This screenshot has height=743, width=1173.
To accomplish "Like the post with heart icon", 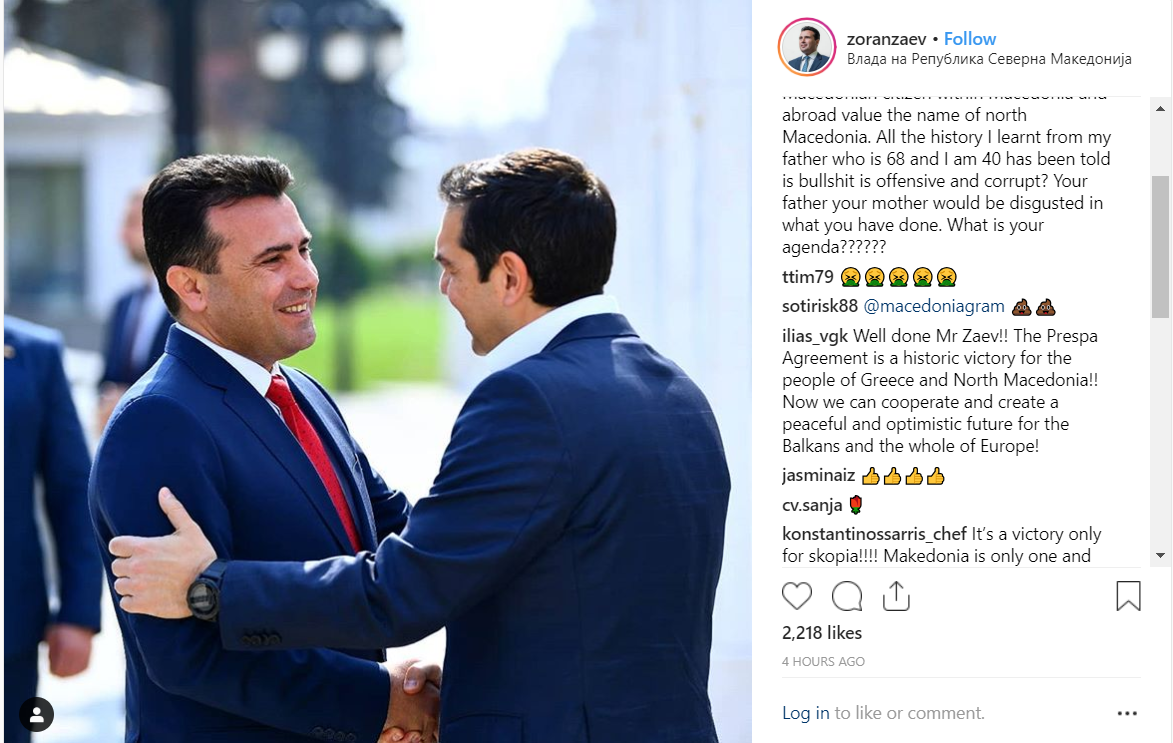I will (797, 596).
